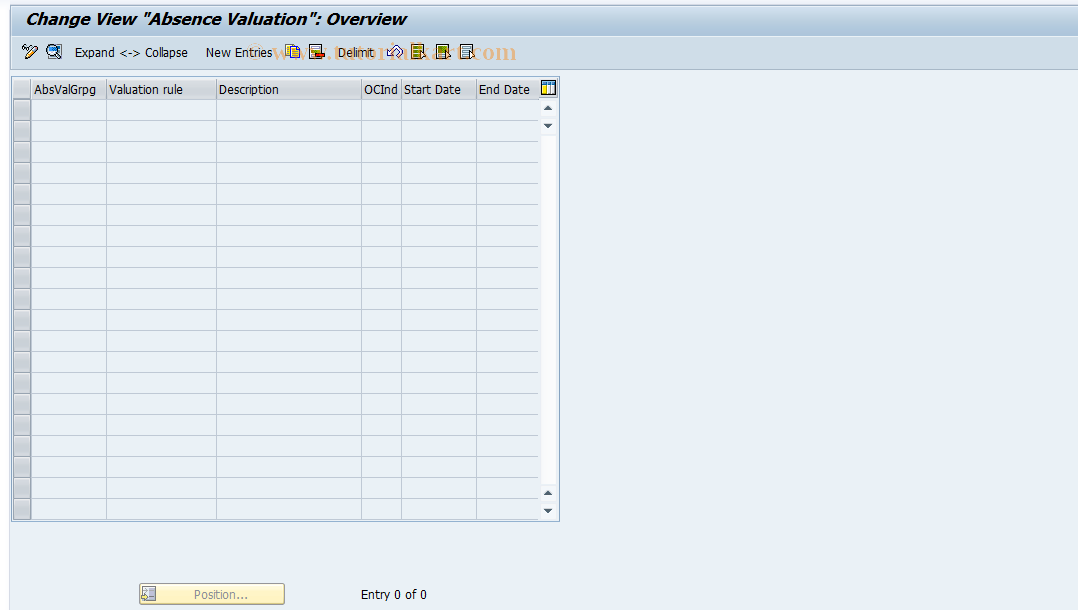Image resolution: width=1078 pixels, height=610 pixels.
Task: Open table column configuration icon
Action: pyautogui.click(x=549, y=88)
